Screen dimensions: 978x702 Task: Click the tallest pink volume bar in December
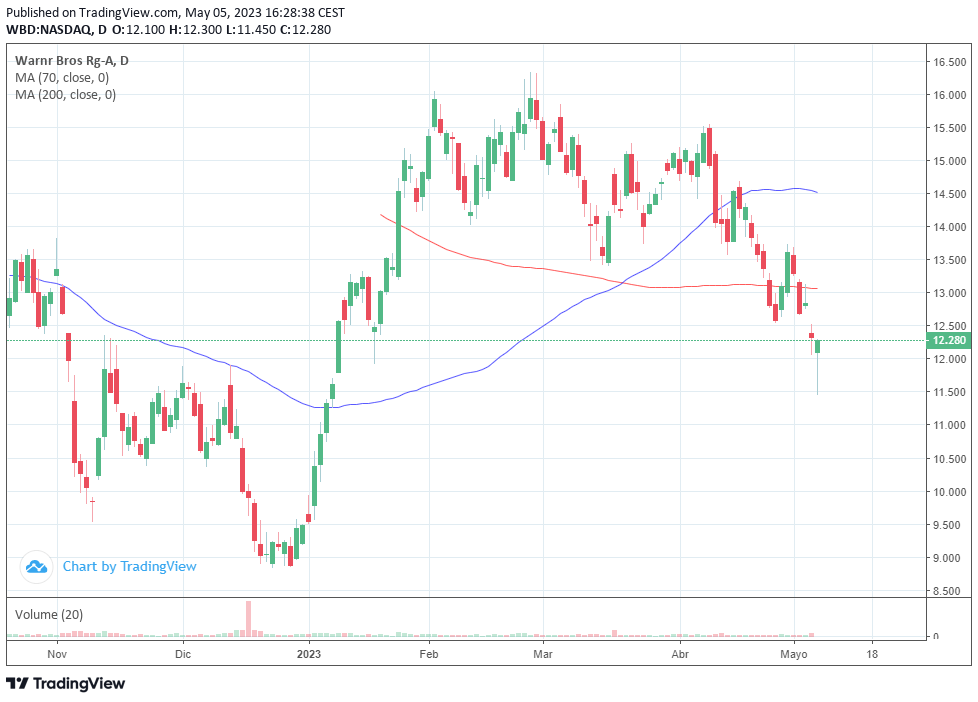point(248,618)
